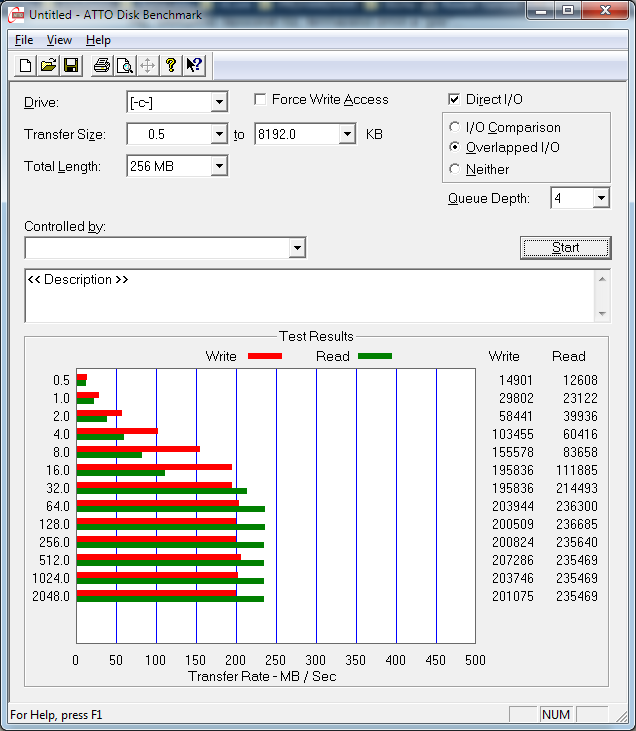
Task: Open a saved benchmark file icon
Action: pos(48,65)
